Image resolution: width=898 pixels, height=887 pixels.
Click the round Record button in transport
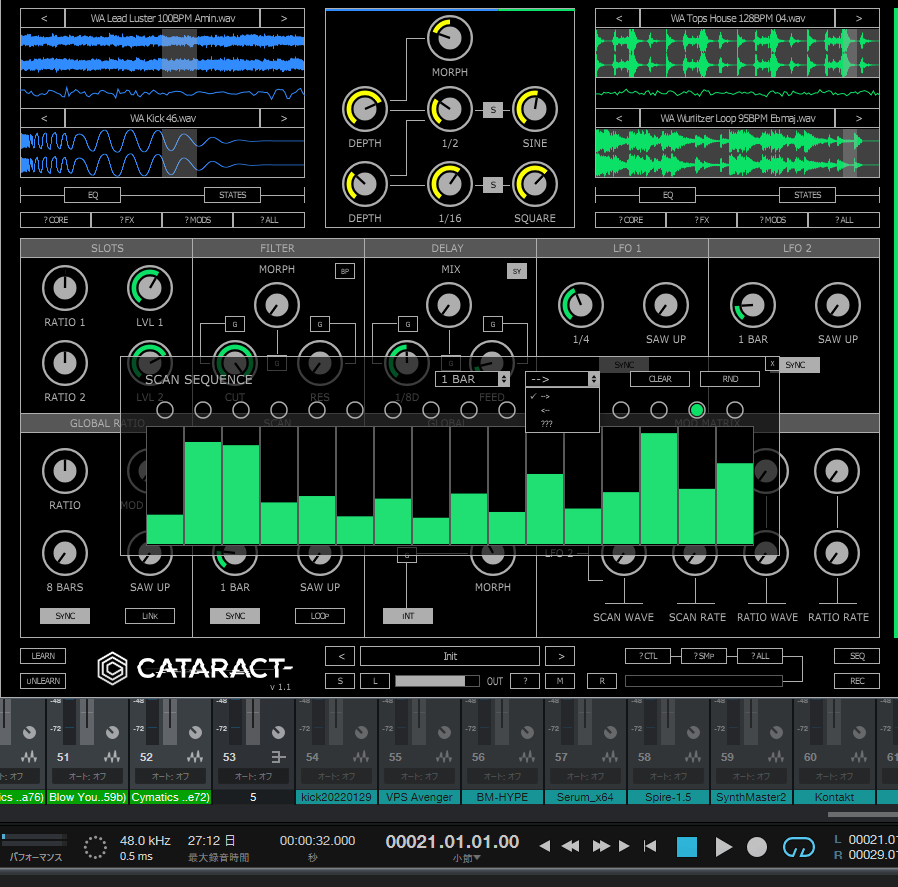point(757,846)
